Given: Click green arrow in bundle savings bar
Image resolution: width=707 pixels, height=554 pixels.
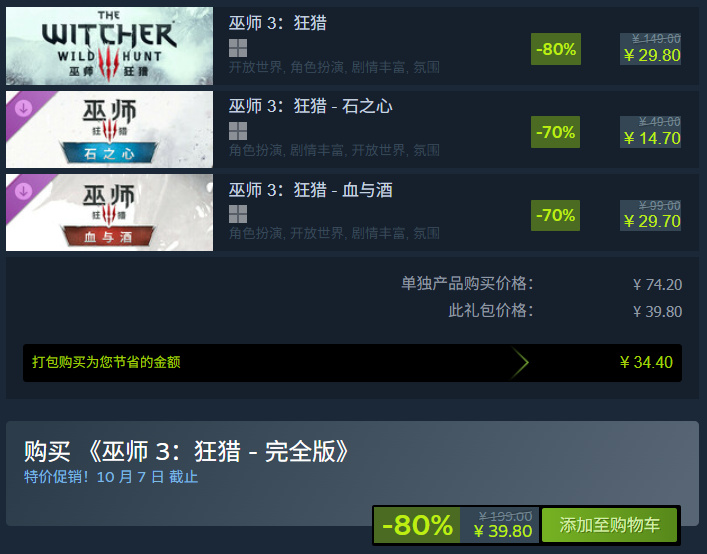Looking at the screenshot, I should click(519, 362).
